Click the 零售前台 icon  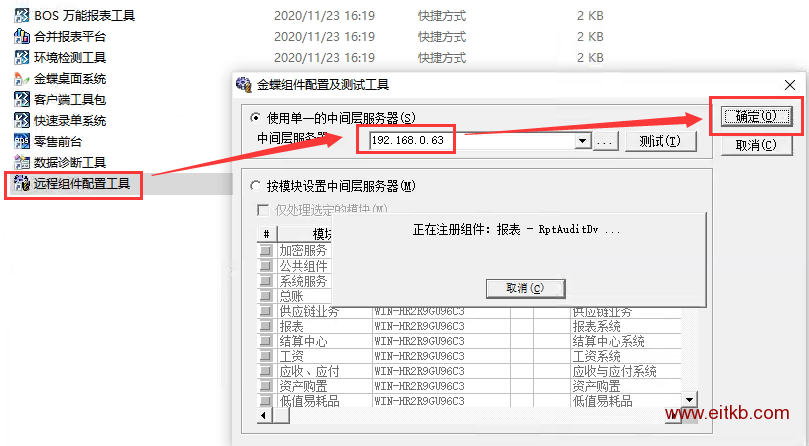pyautogui.click(x=22, y=141)
